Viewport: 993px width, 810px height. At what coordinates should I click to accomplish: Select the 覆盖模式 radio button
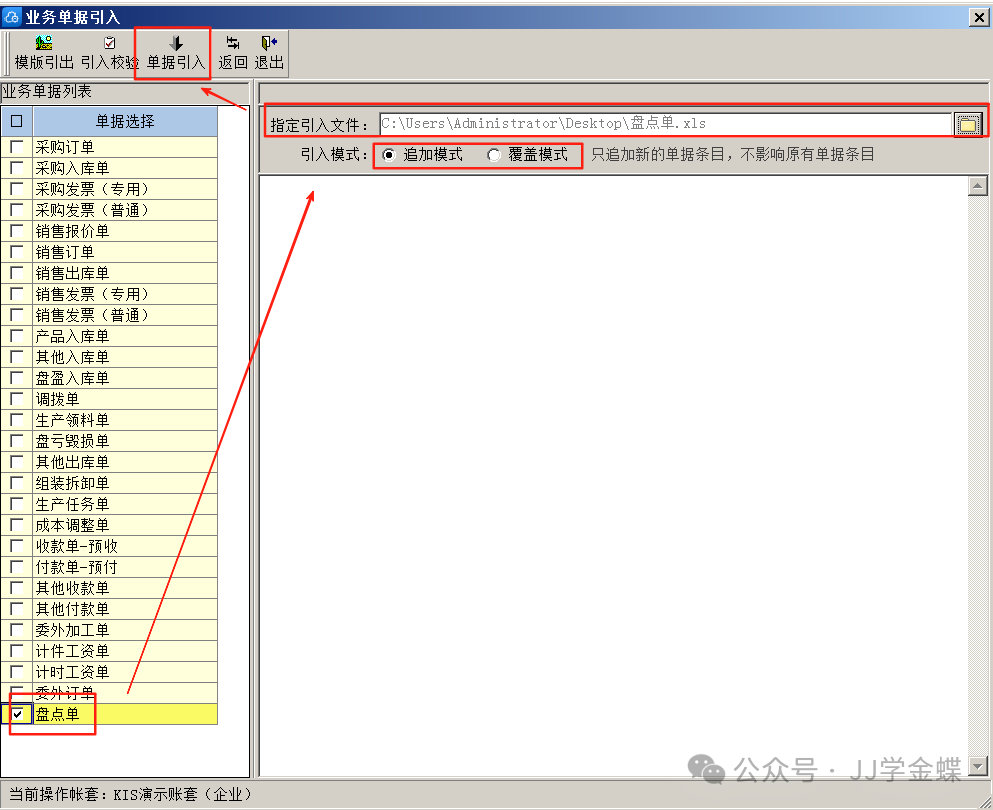(x=494, y=156)
